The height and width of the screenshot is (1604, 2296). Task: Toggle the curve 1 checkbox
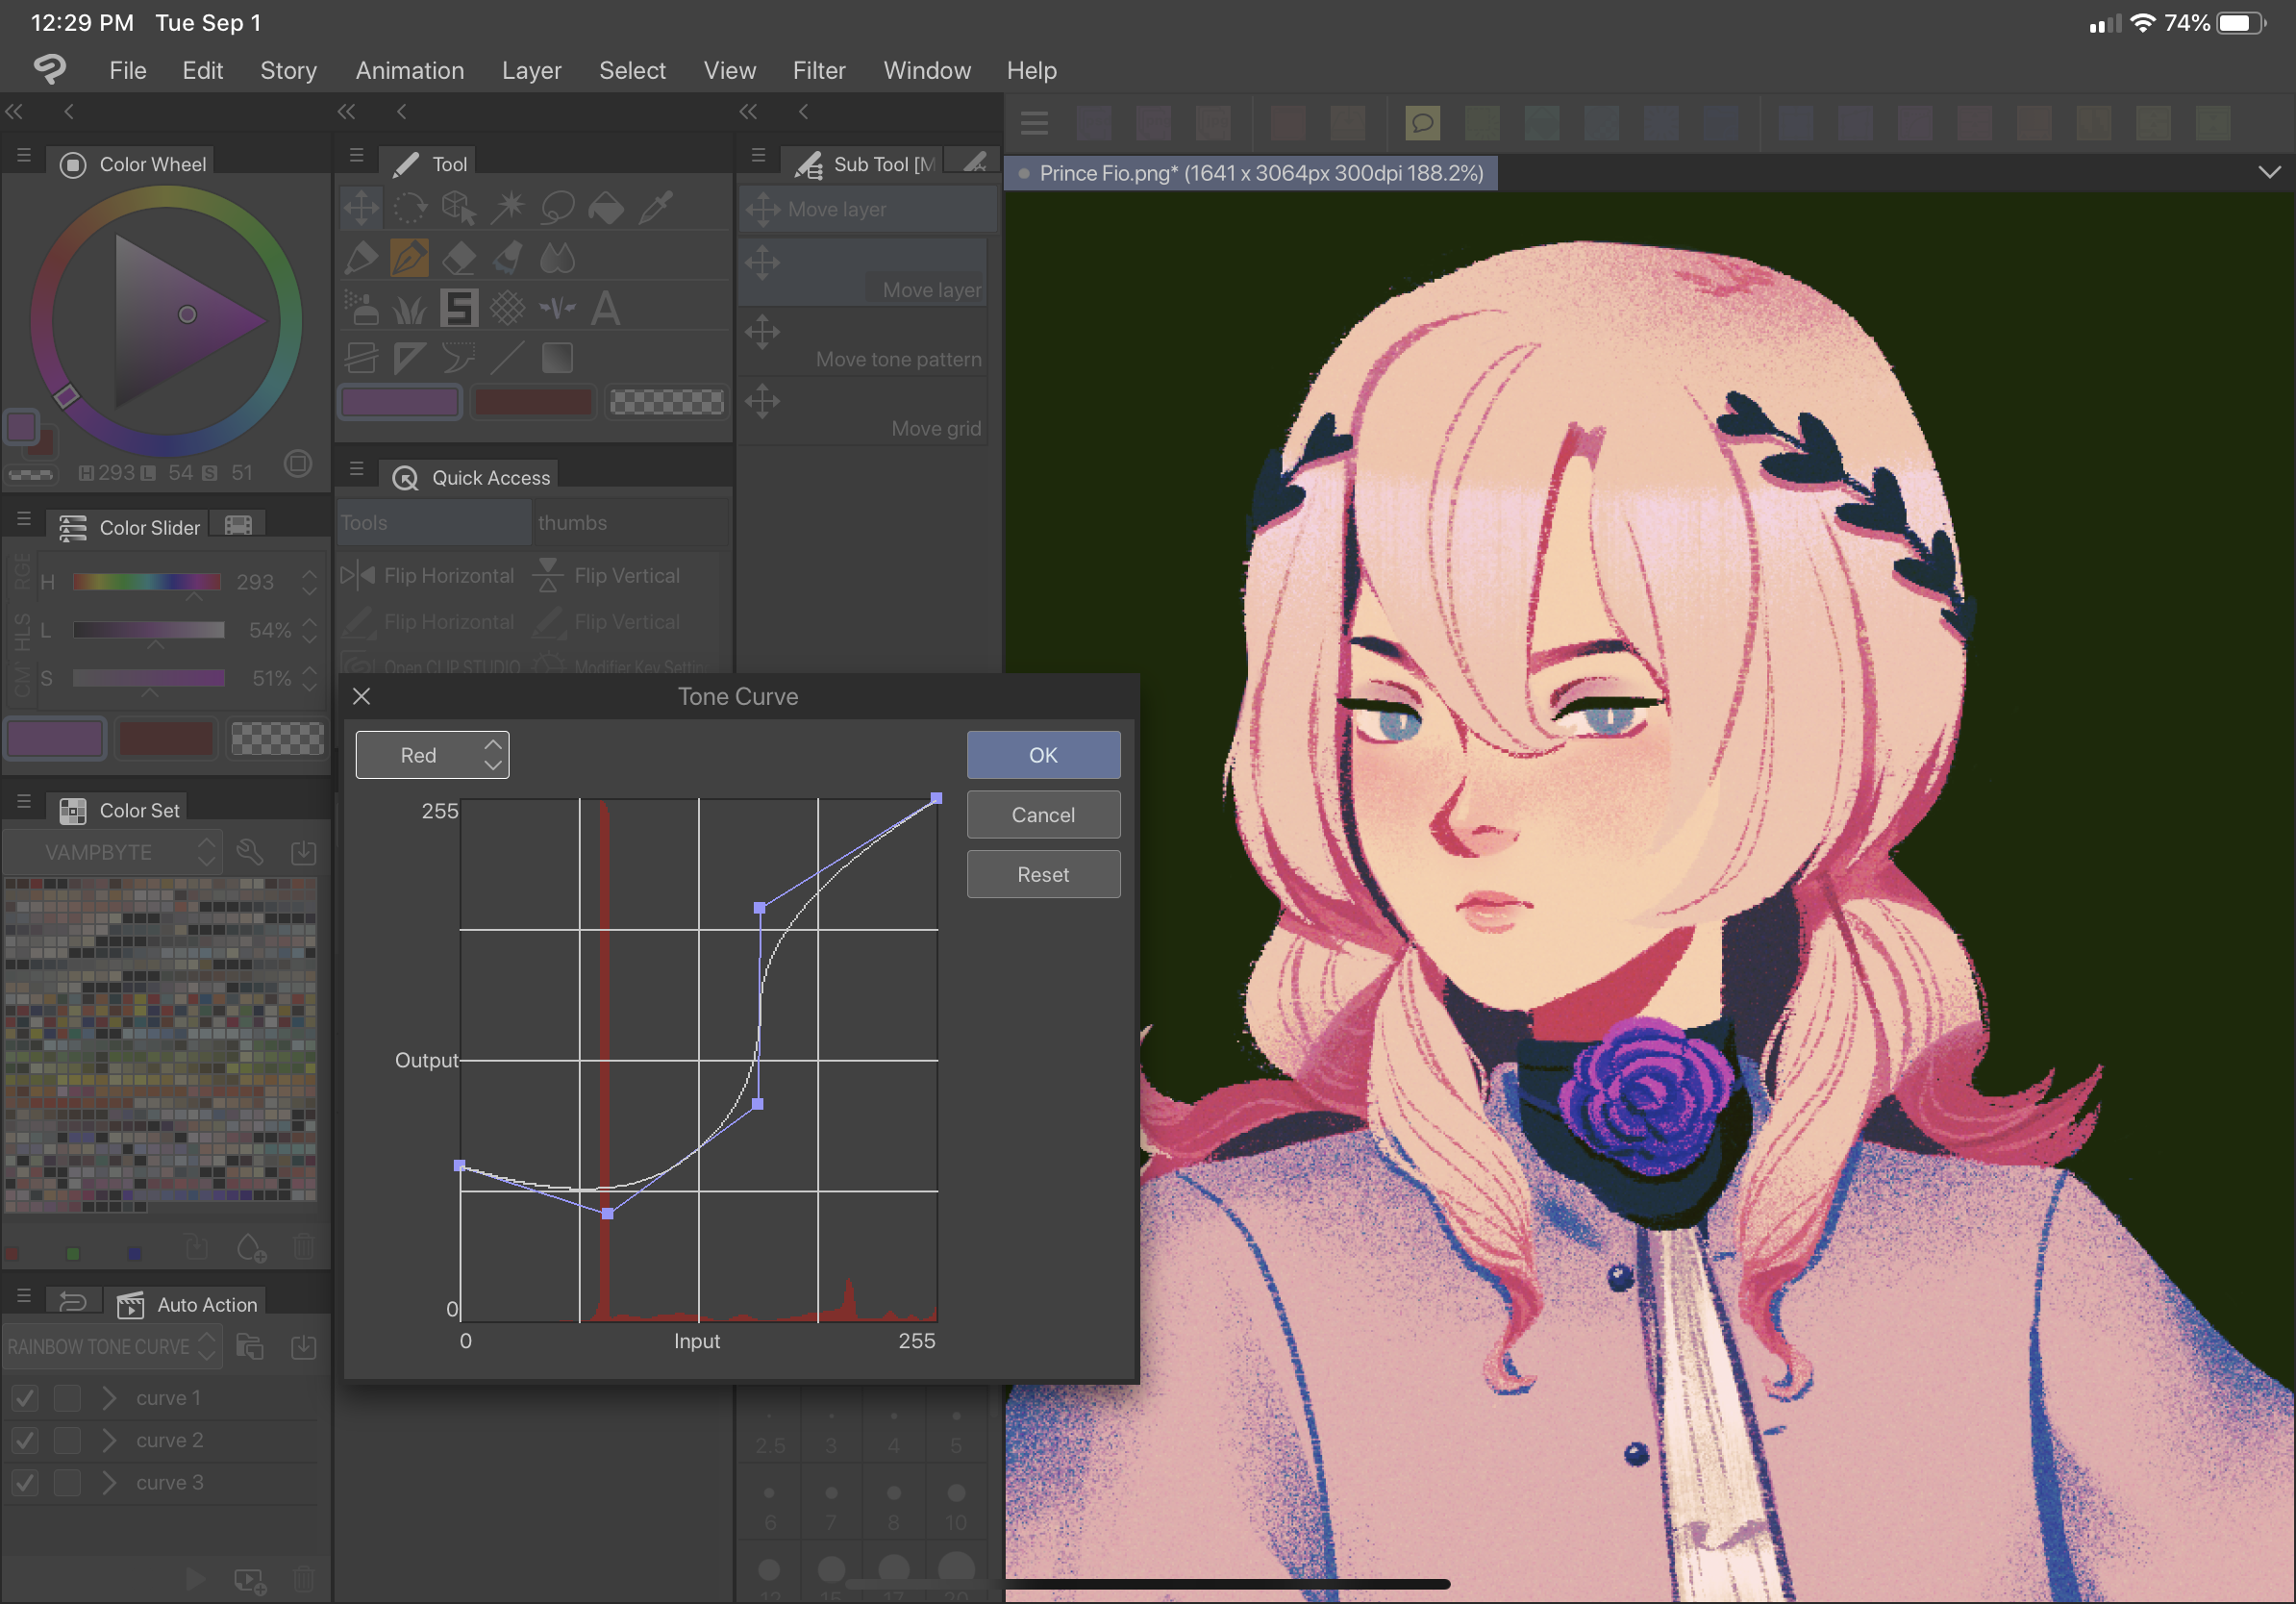(x=25, y=1398)
